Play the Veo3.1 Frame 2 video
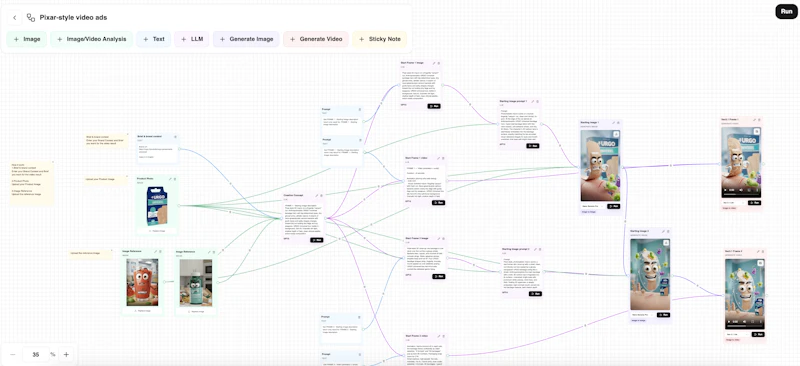 pyautogui.click(x=730, y=322)
